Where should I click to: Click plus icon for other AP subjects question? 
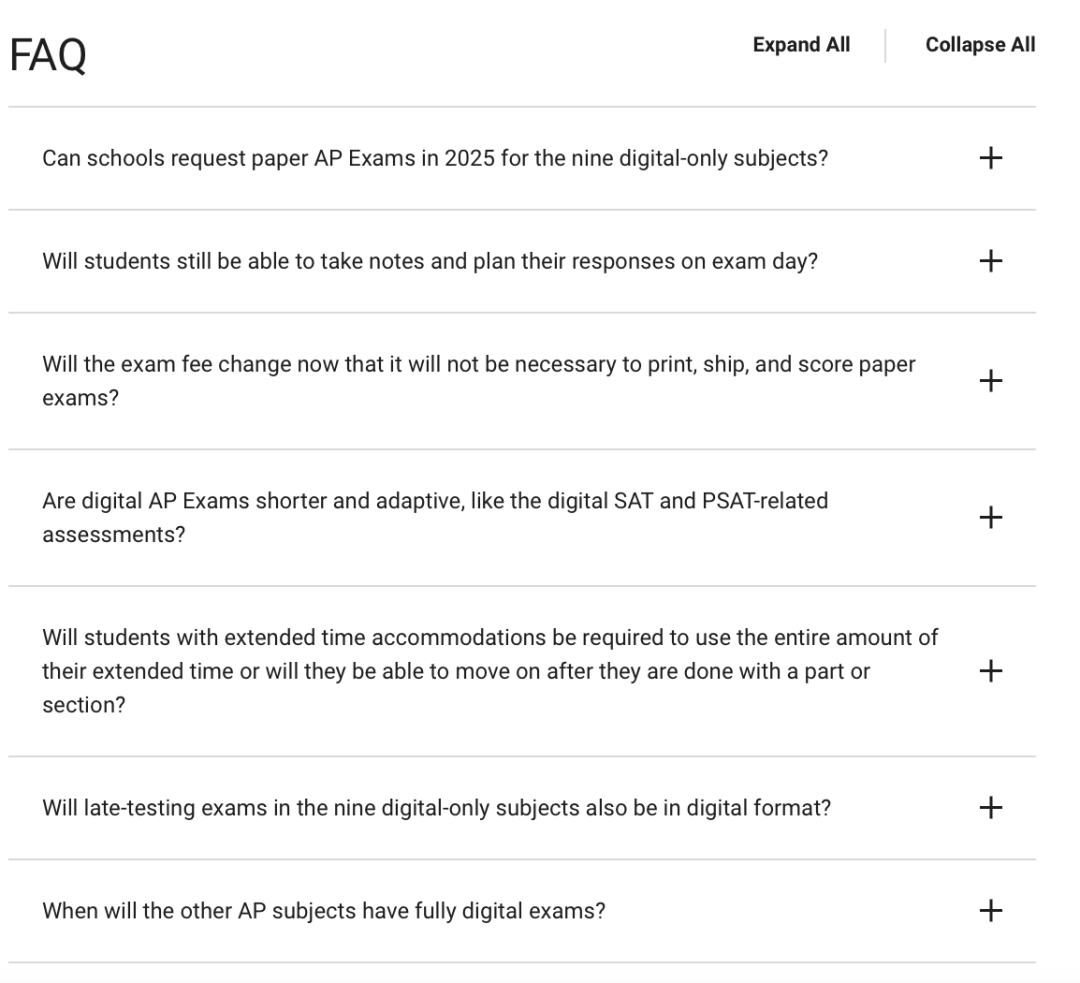[x=990, y=911]
